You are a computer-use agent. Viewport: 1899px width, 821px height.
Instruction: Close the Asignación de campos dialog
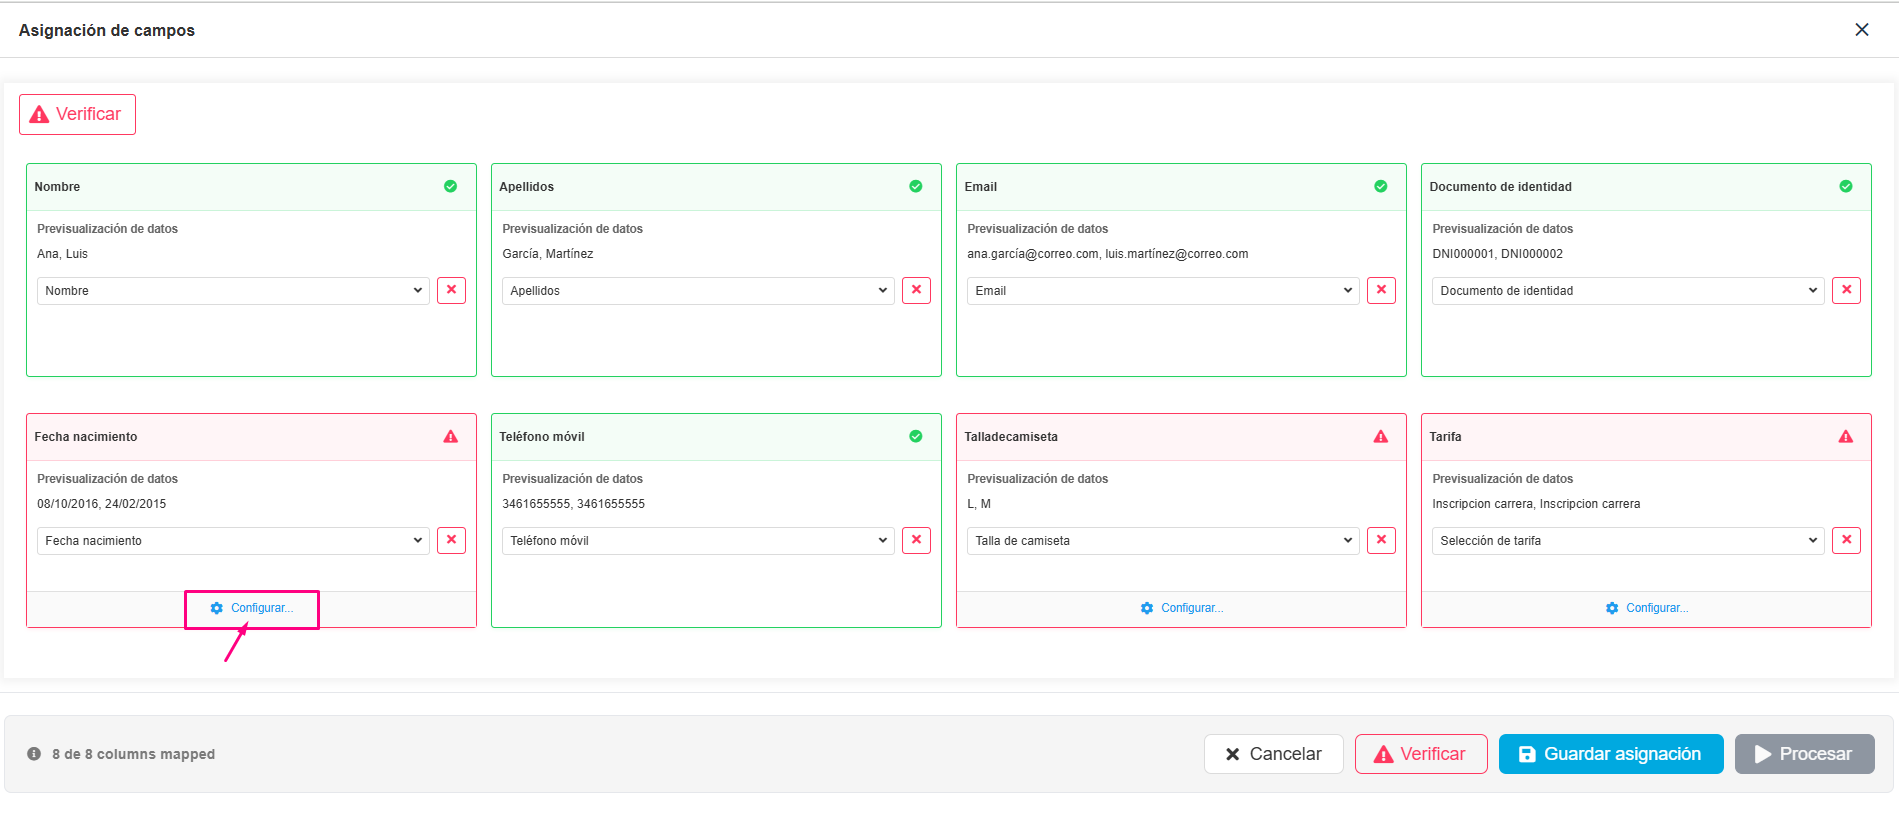[1862, 30]
